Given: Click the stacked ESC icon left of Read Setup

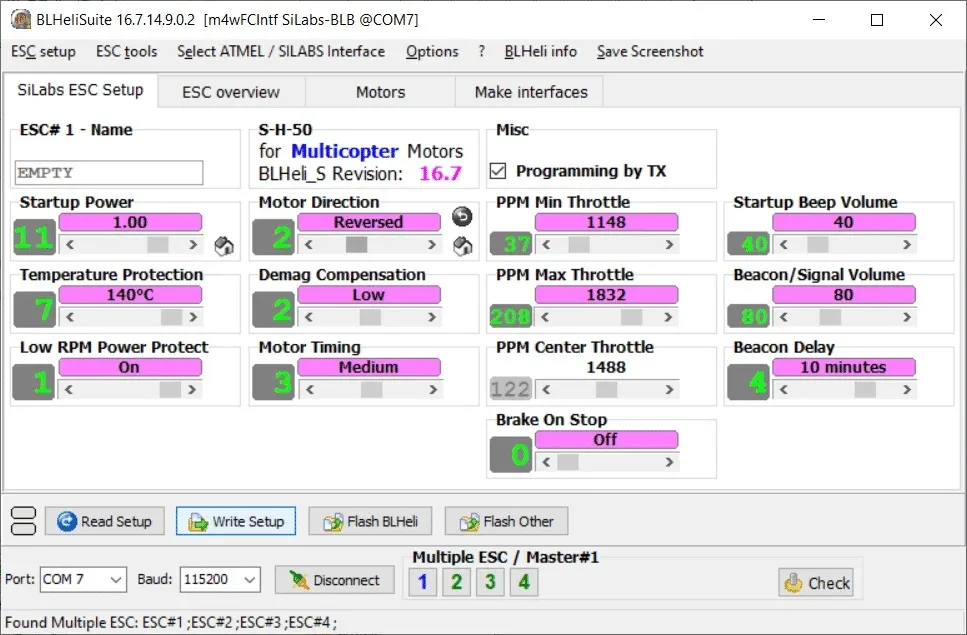Looking at the screenshot, I should 23,521.
